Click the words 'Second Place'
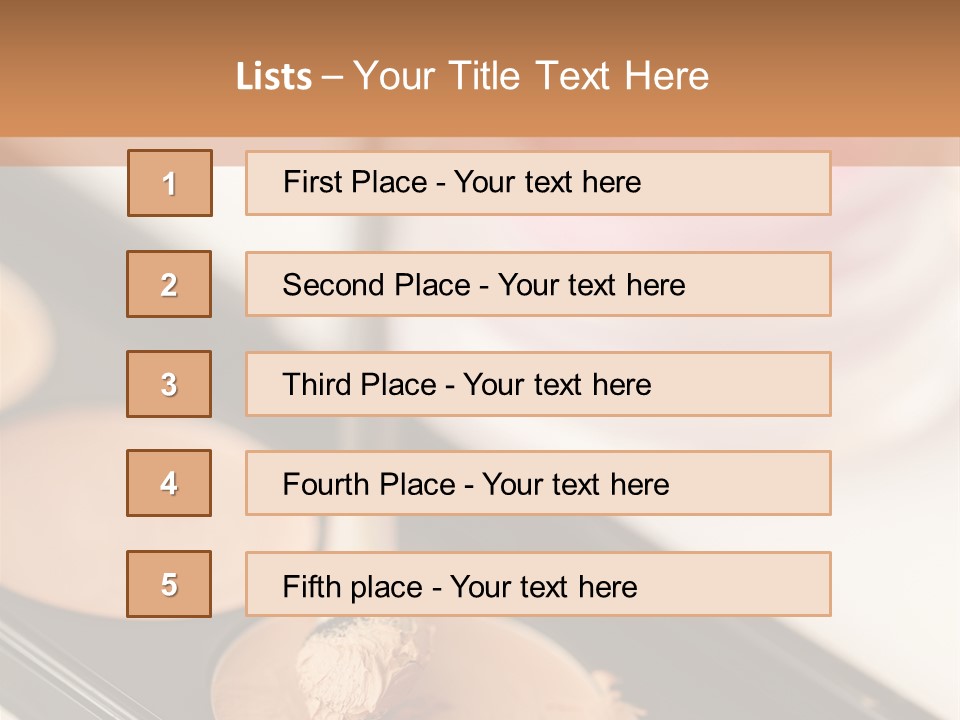The height and width of the screenshot is (720, 960). pos(376,285)
